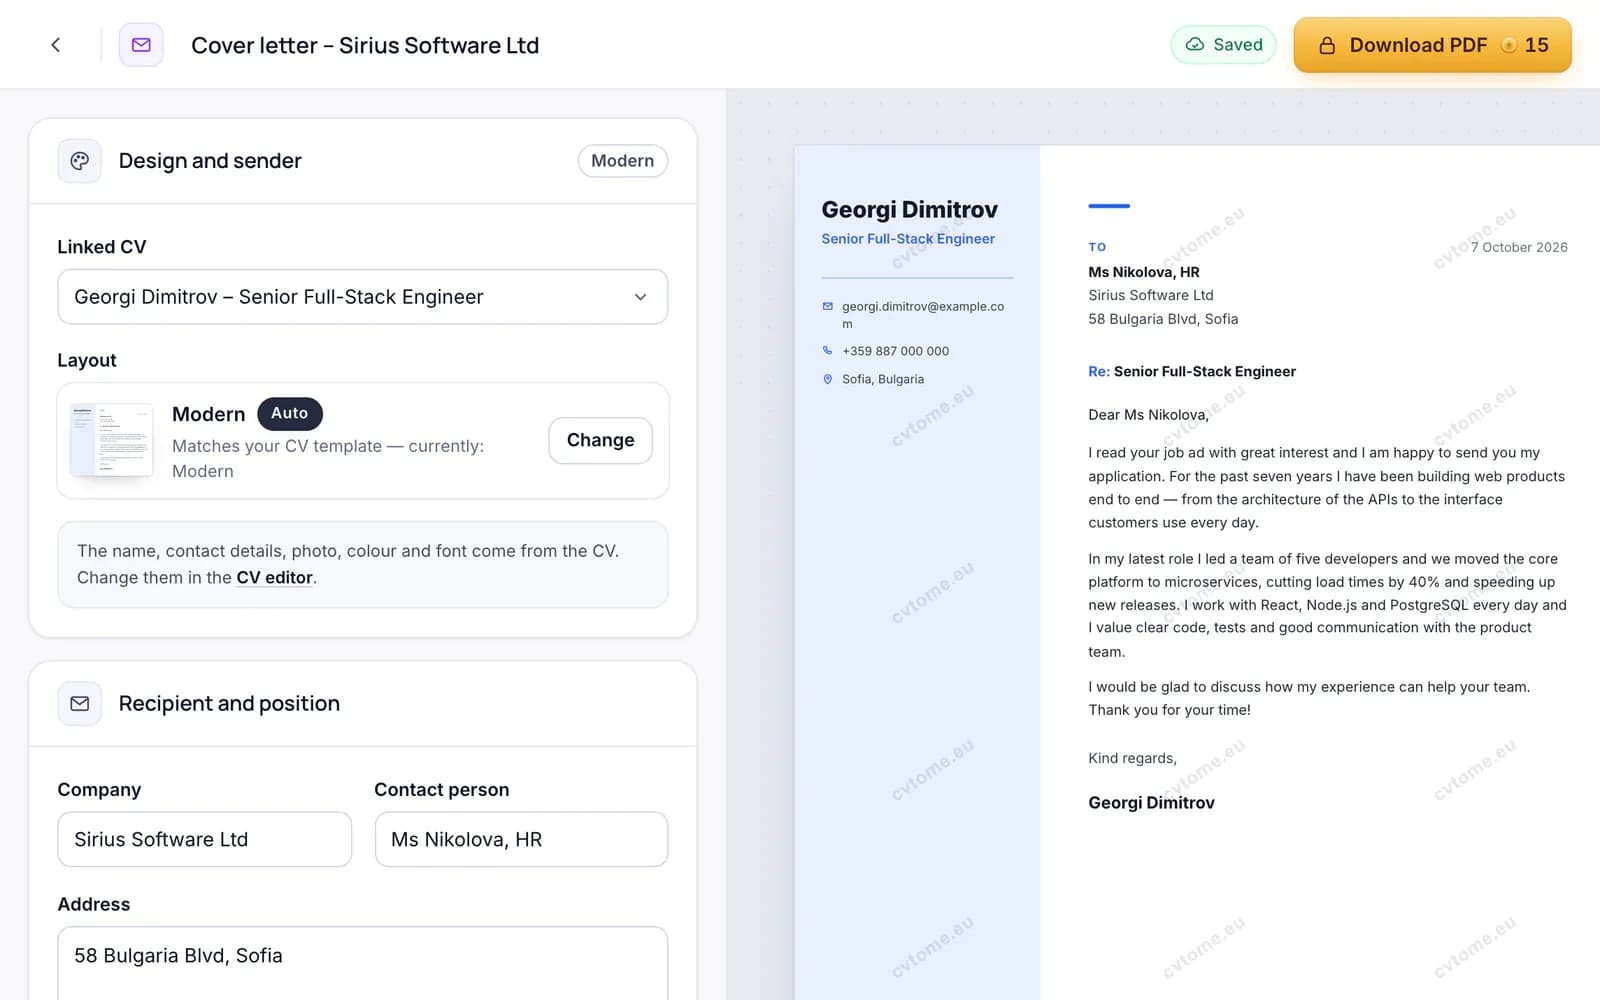Click Sofia, Bulgaria location text
The width and height of the screenshot is (1600, 1000).
[x=883, y=379]
